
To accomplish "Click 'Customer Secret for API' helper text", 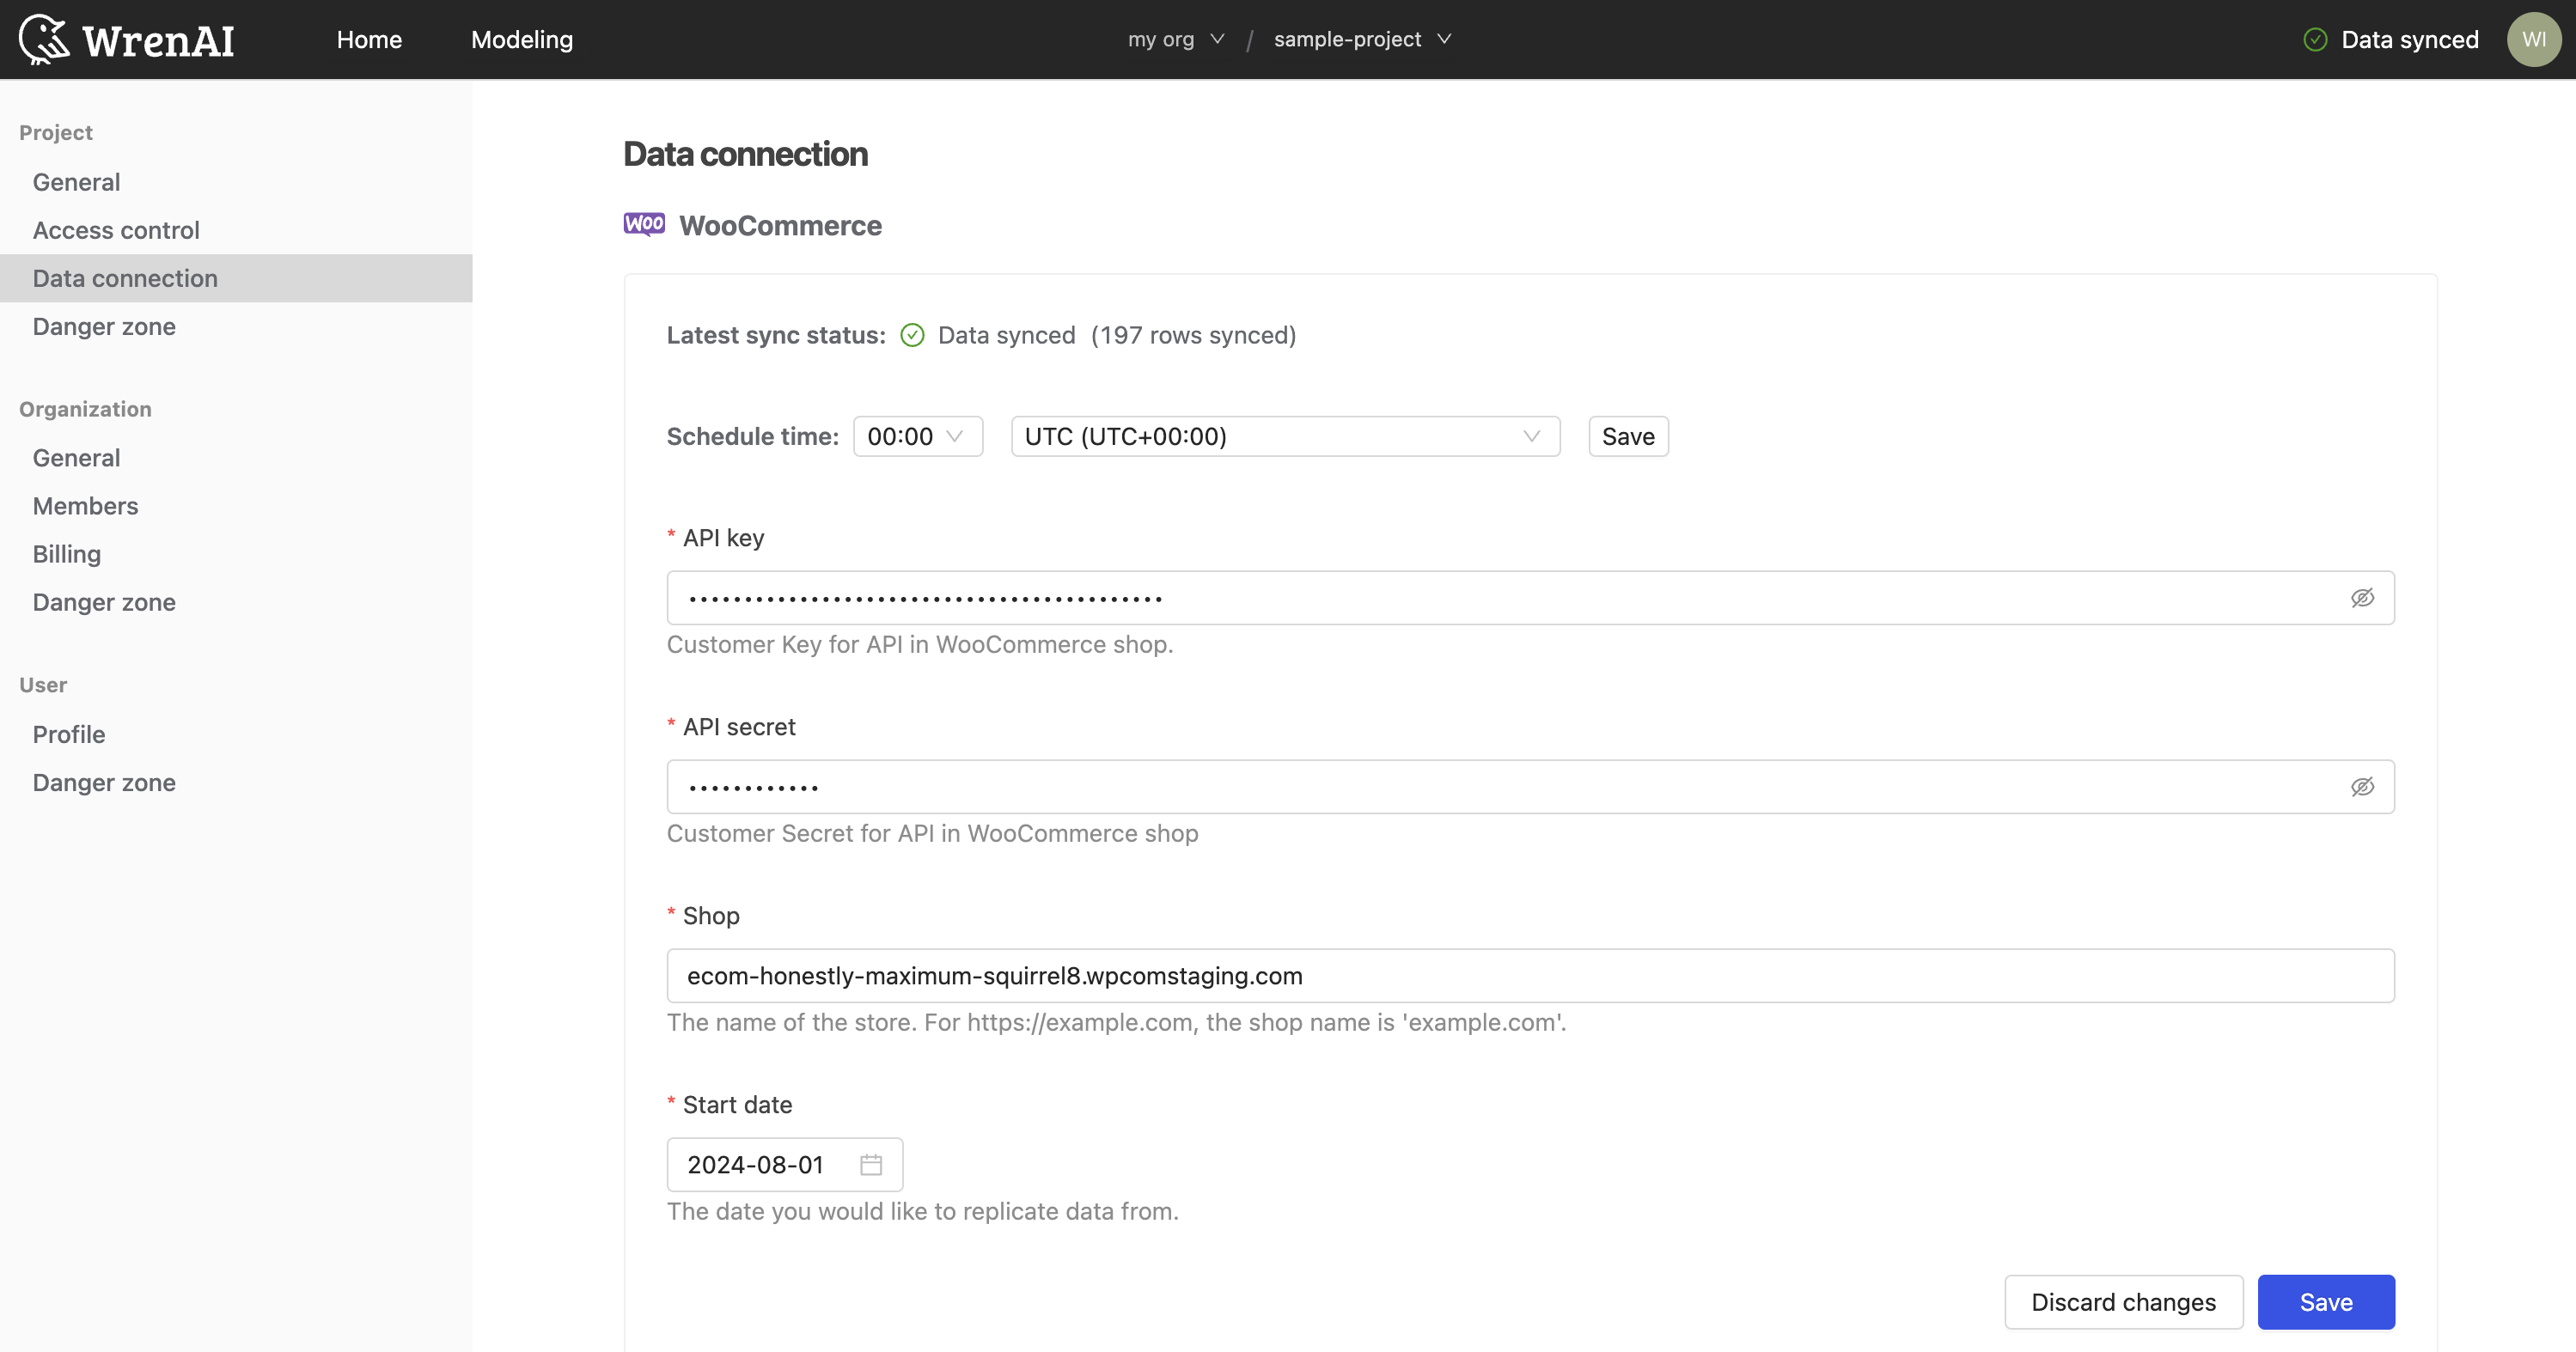I will 932,834.
